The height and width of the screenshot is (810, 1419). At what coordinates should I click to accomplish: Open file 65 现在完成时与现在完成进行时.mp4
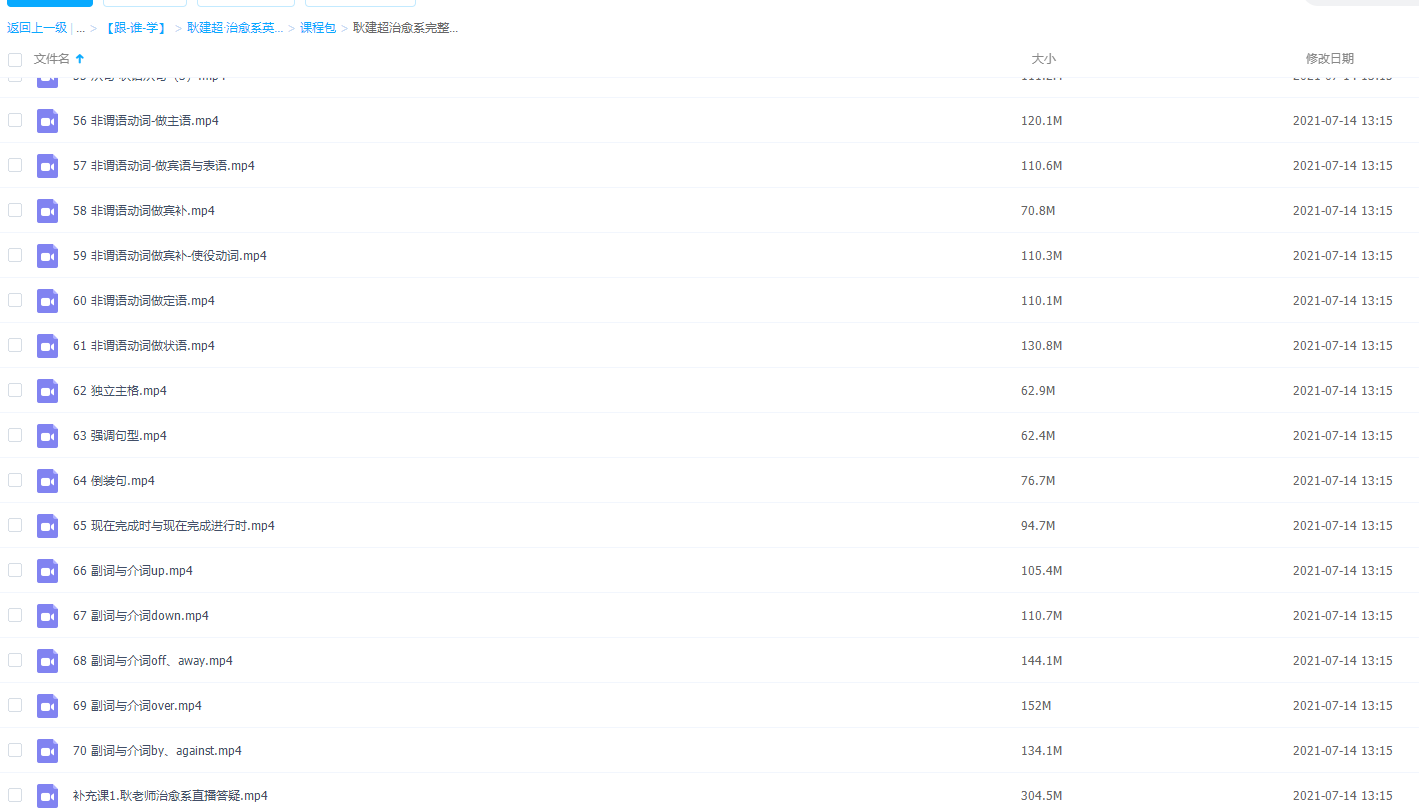173,526
